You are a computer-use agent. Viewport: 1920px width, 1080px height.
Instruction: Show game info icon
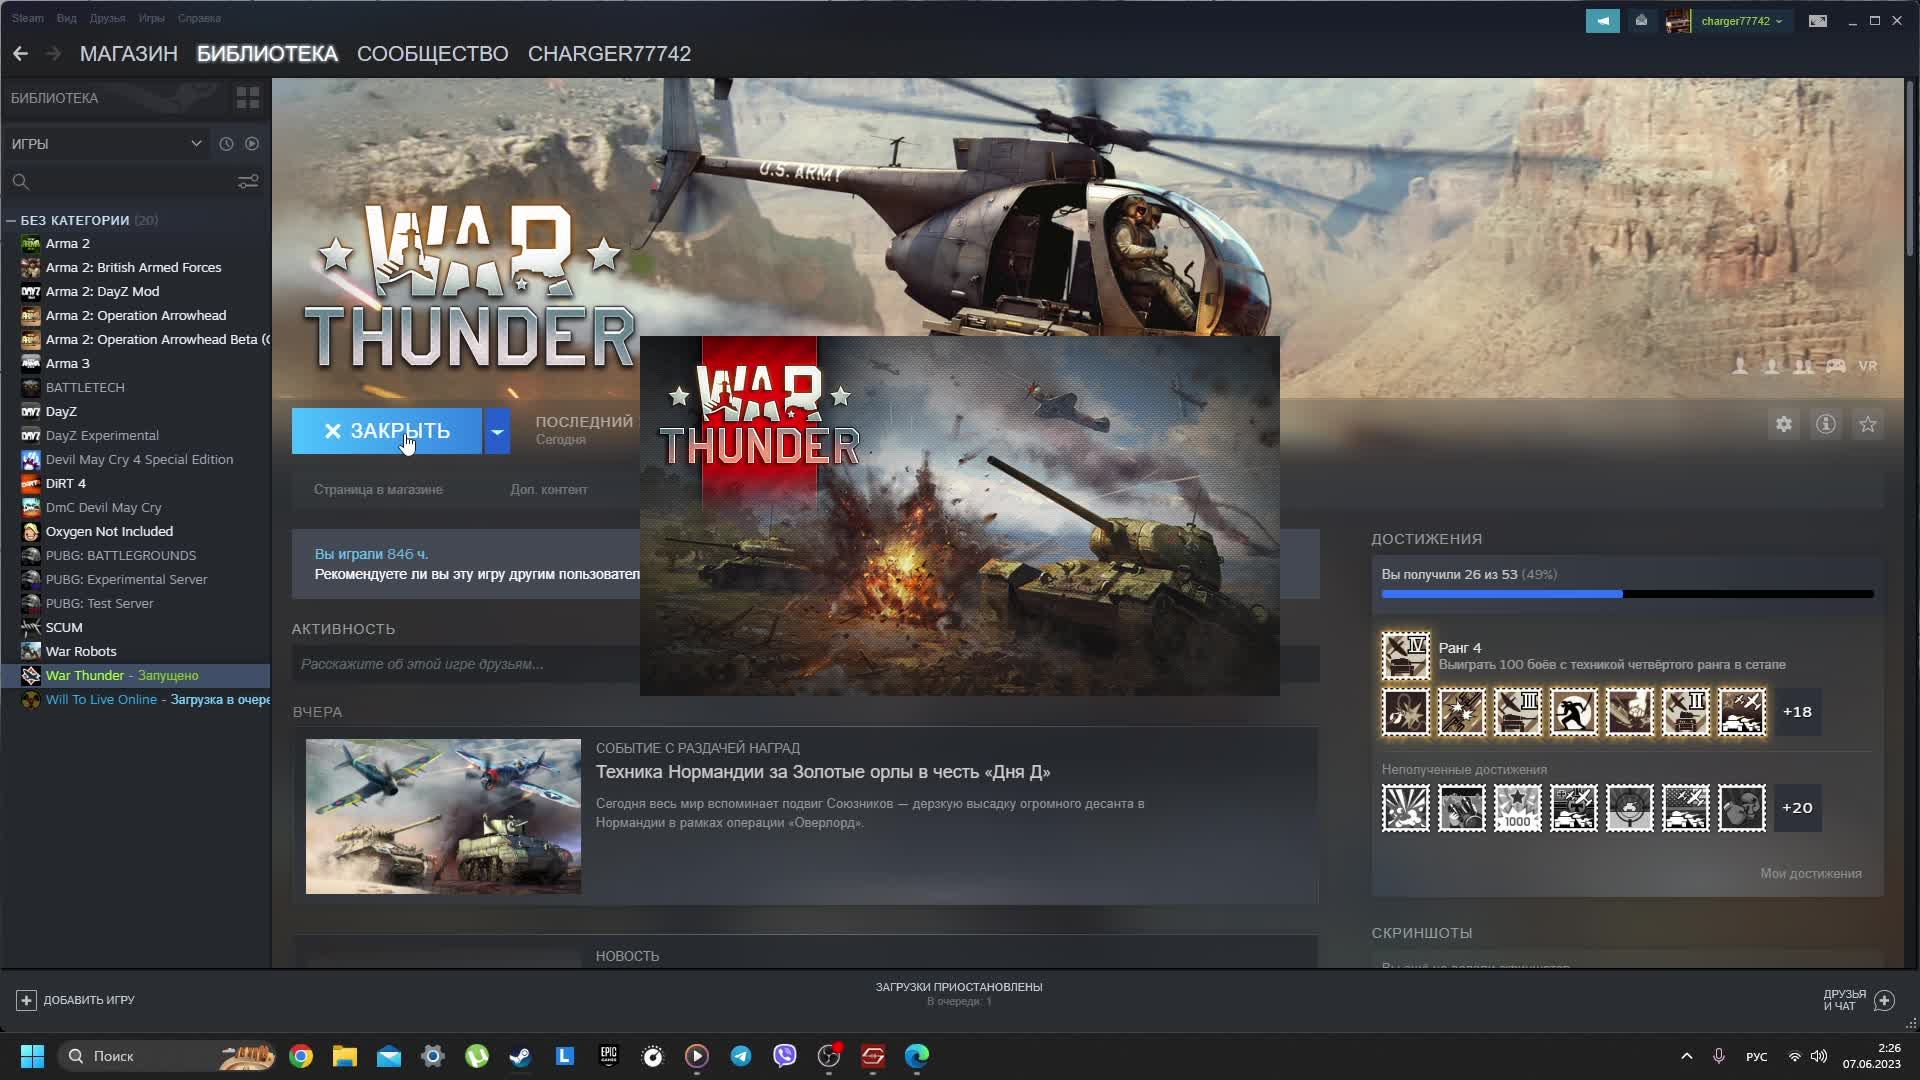(1825, 424)
